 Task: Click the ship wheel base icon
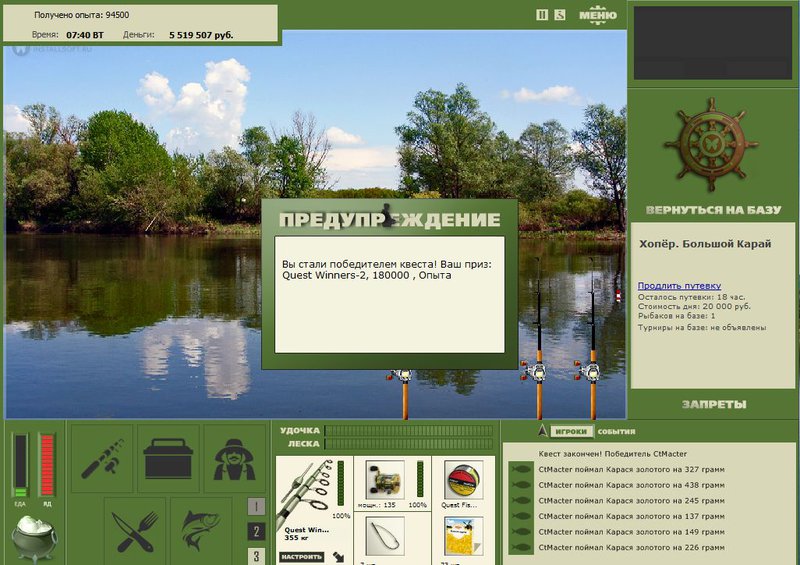click(x=711, y=144)
